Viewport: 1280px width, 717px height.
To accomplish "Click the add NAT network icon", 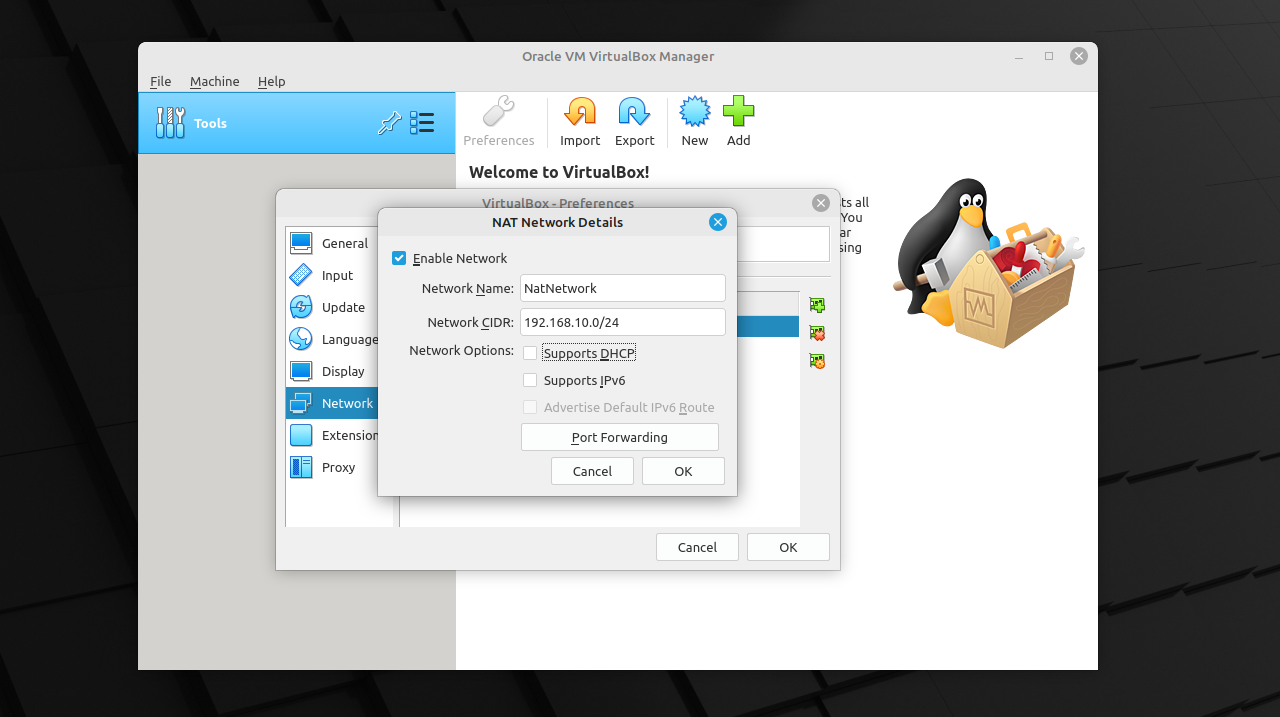I will coord(817,305).
